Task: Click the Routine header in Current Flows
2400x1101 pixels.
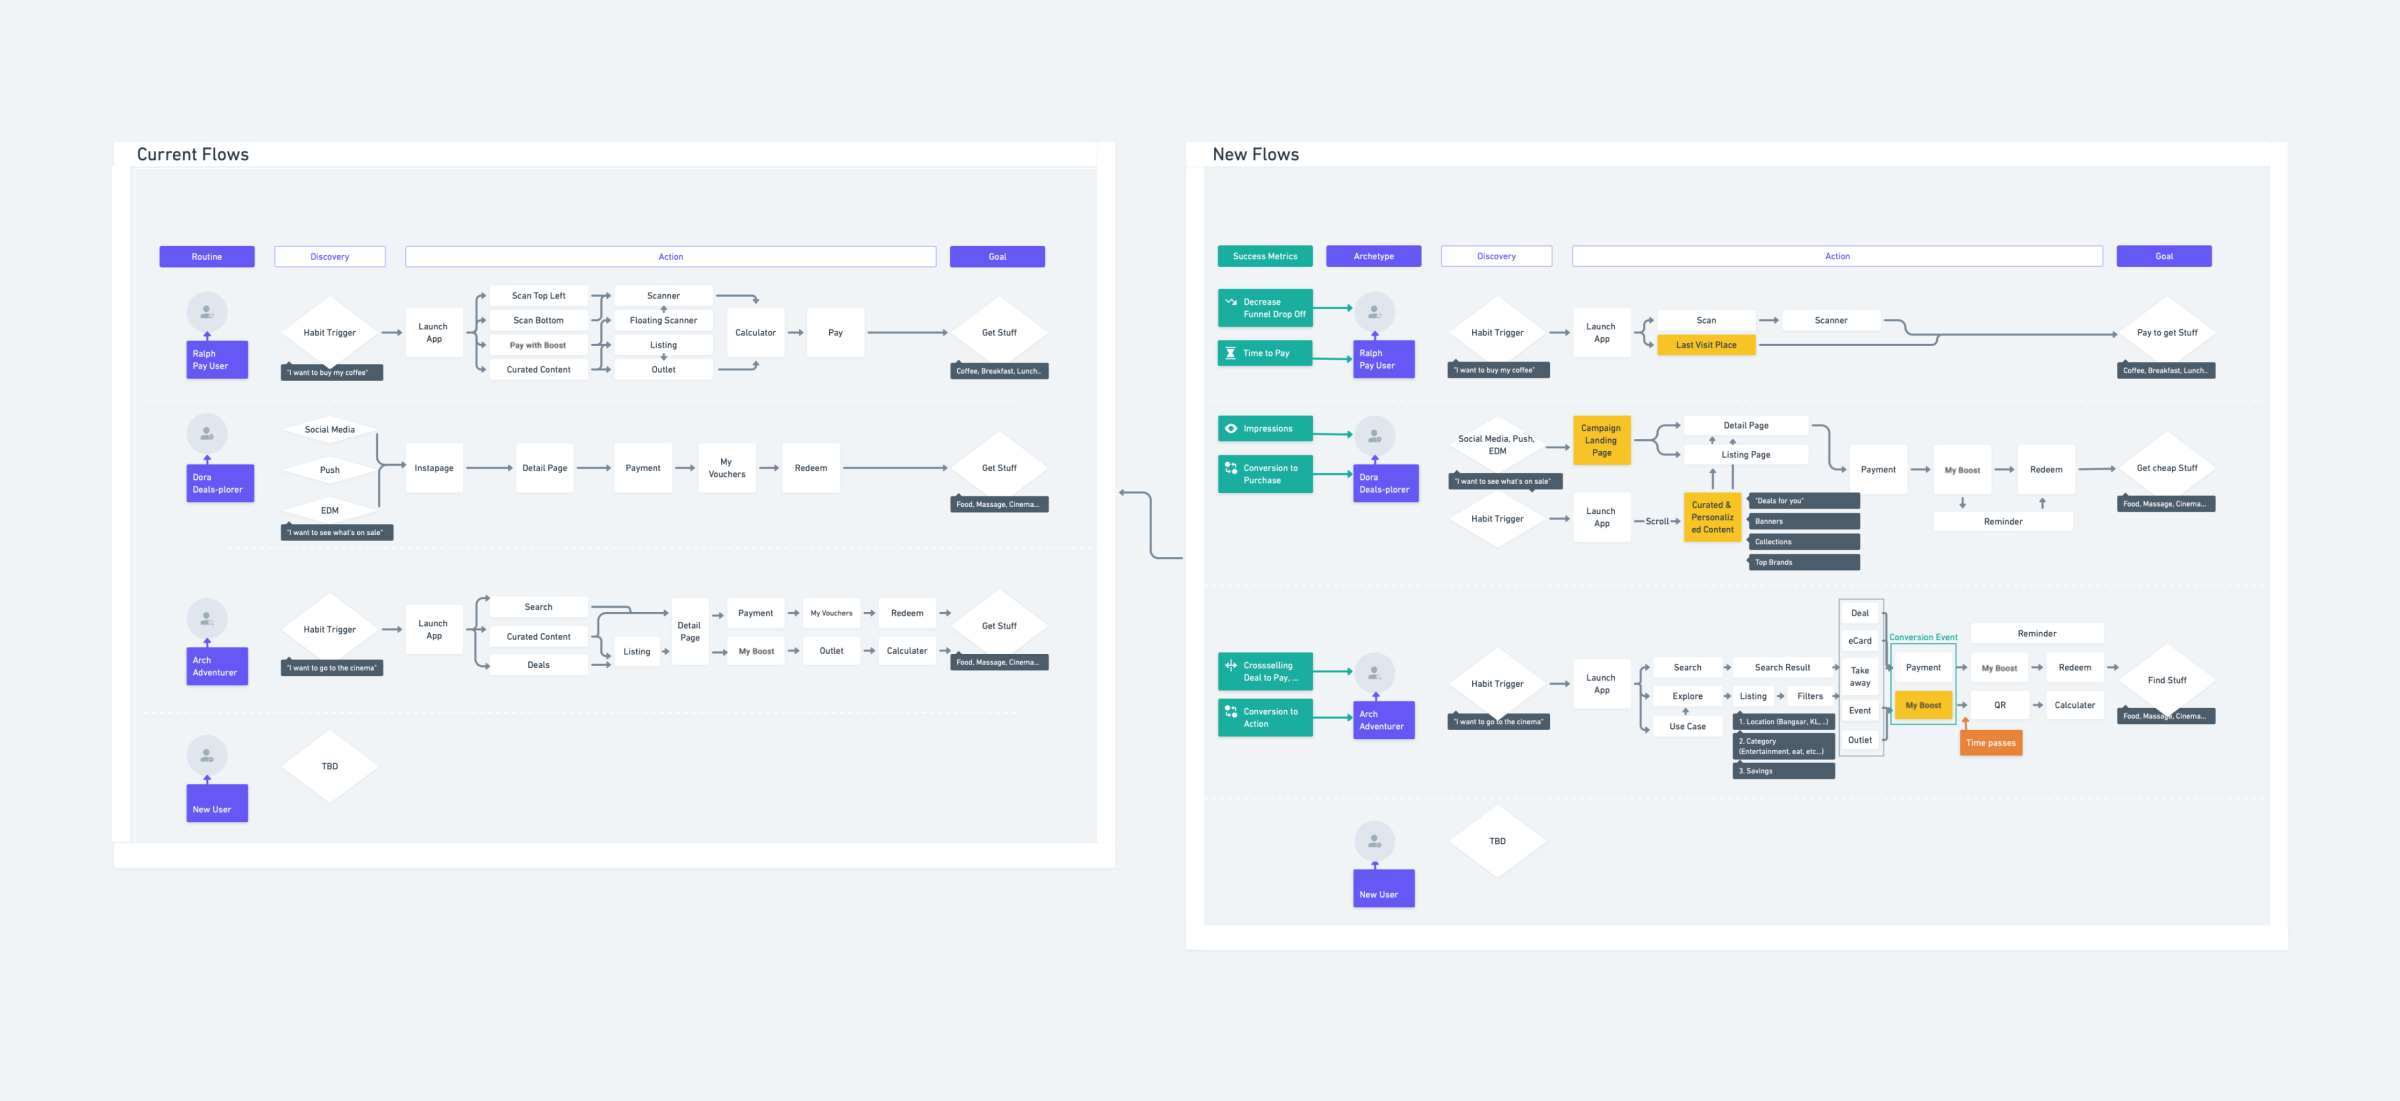Action: (207, 257)
